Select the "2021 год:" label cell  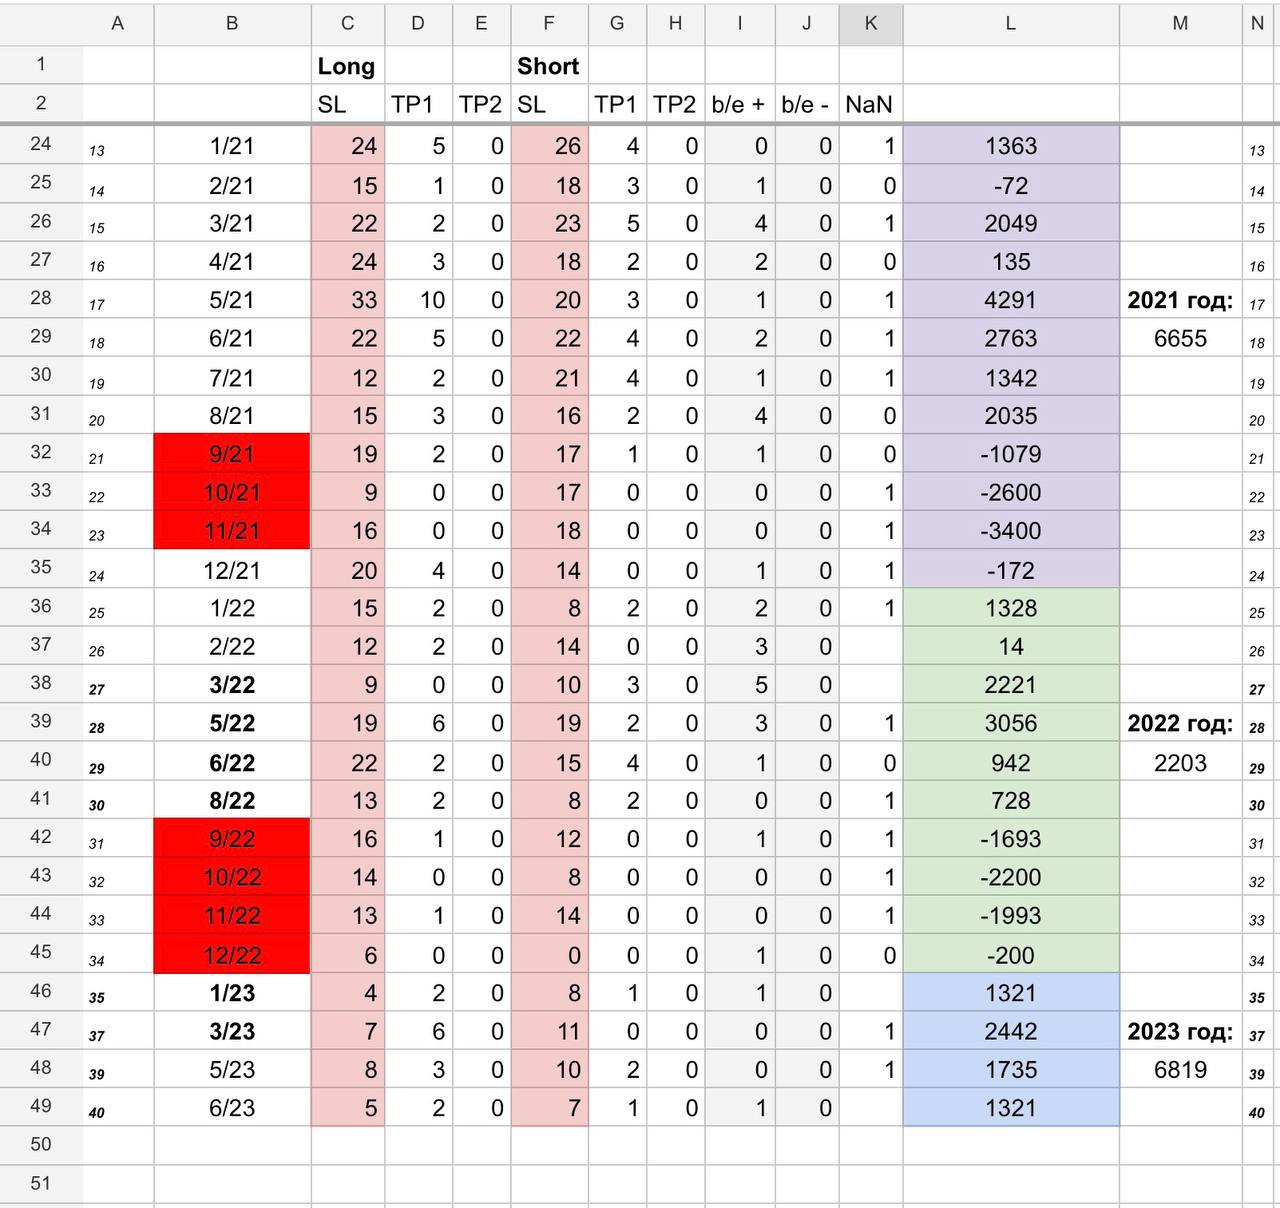1180,300
